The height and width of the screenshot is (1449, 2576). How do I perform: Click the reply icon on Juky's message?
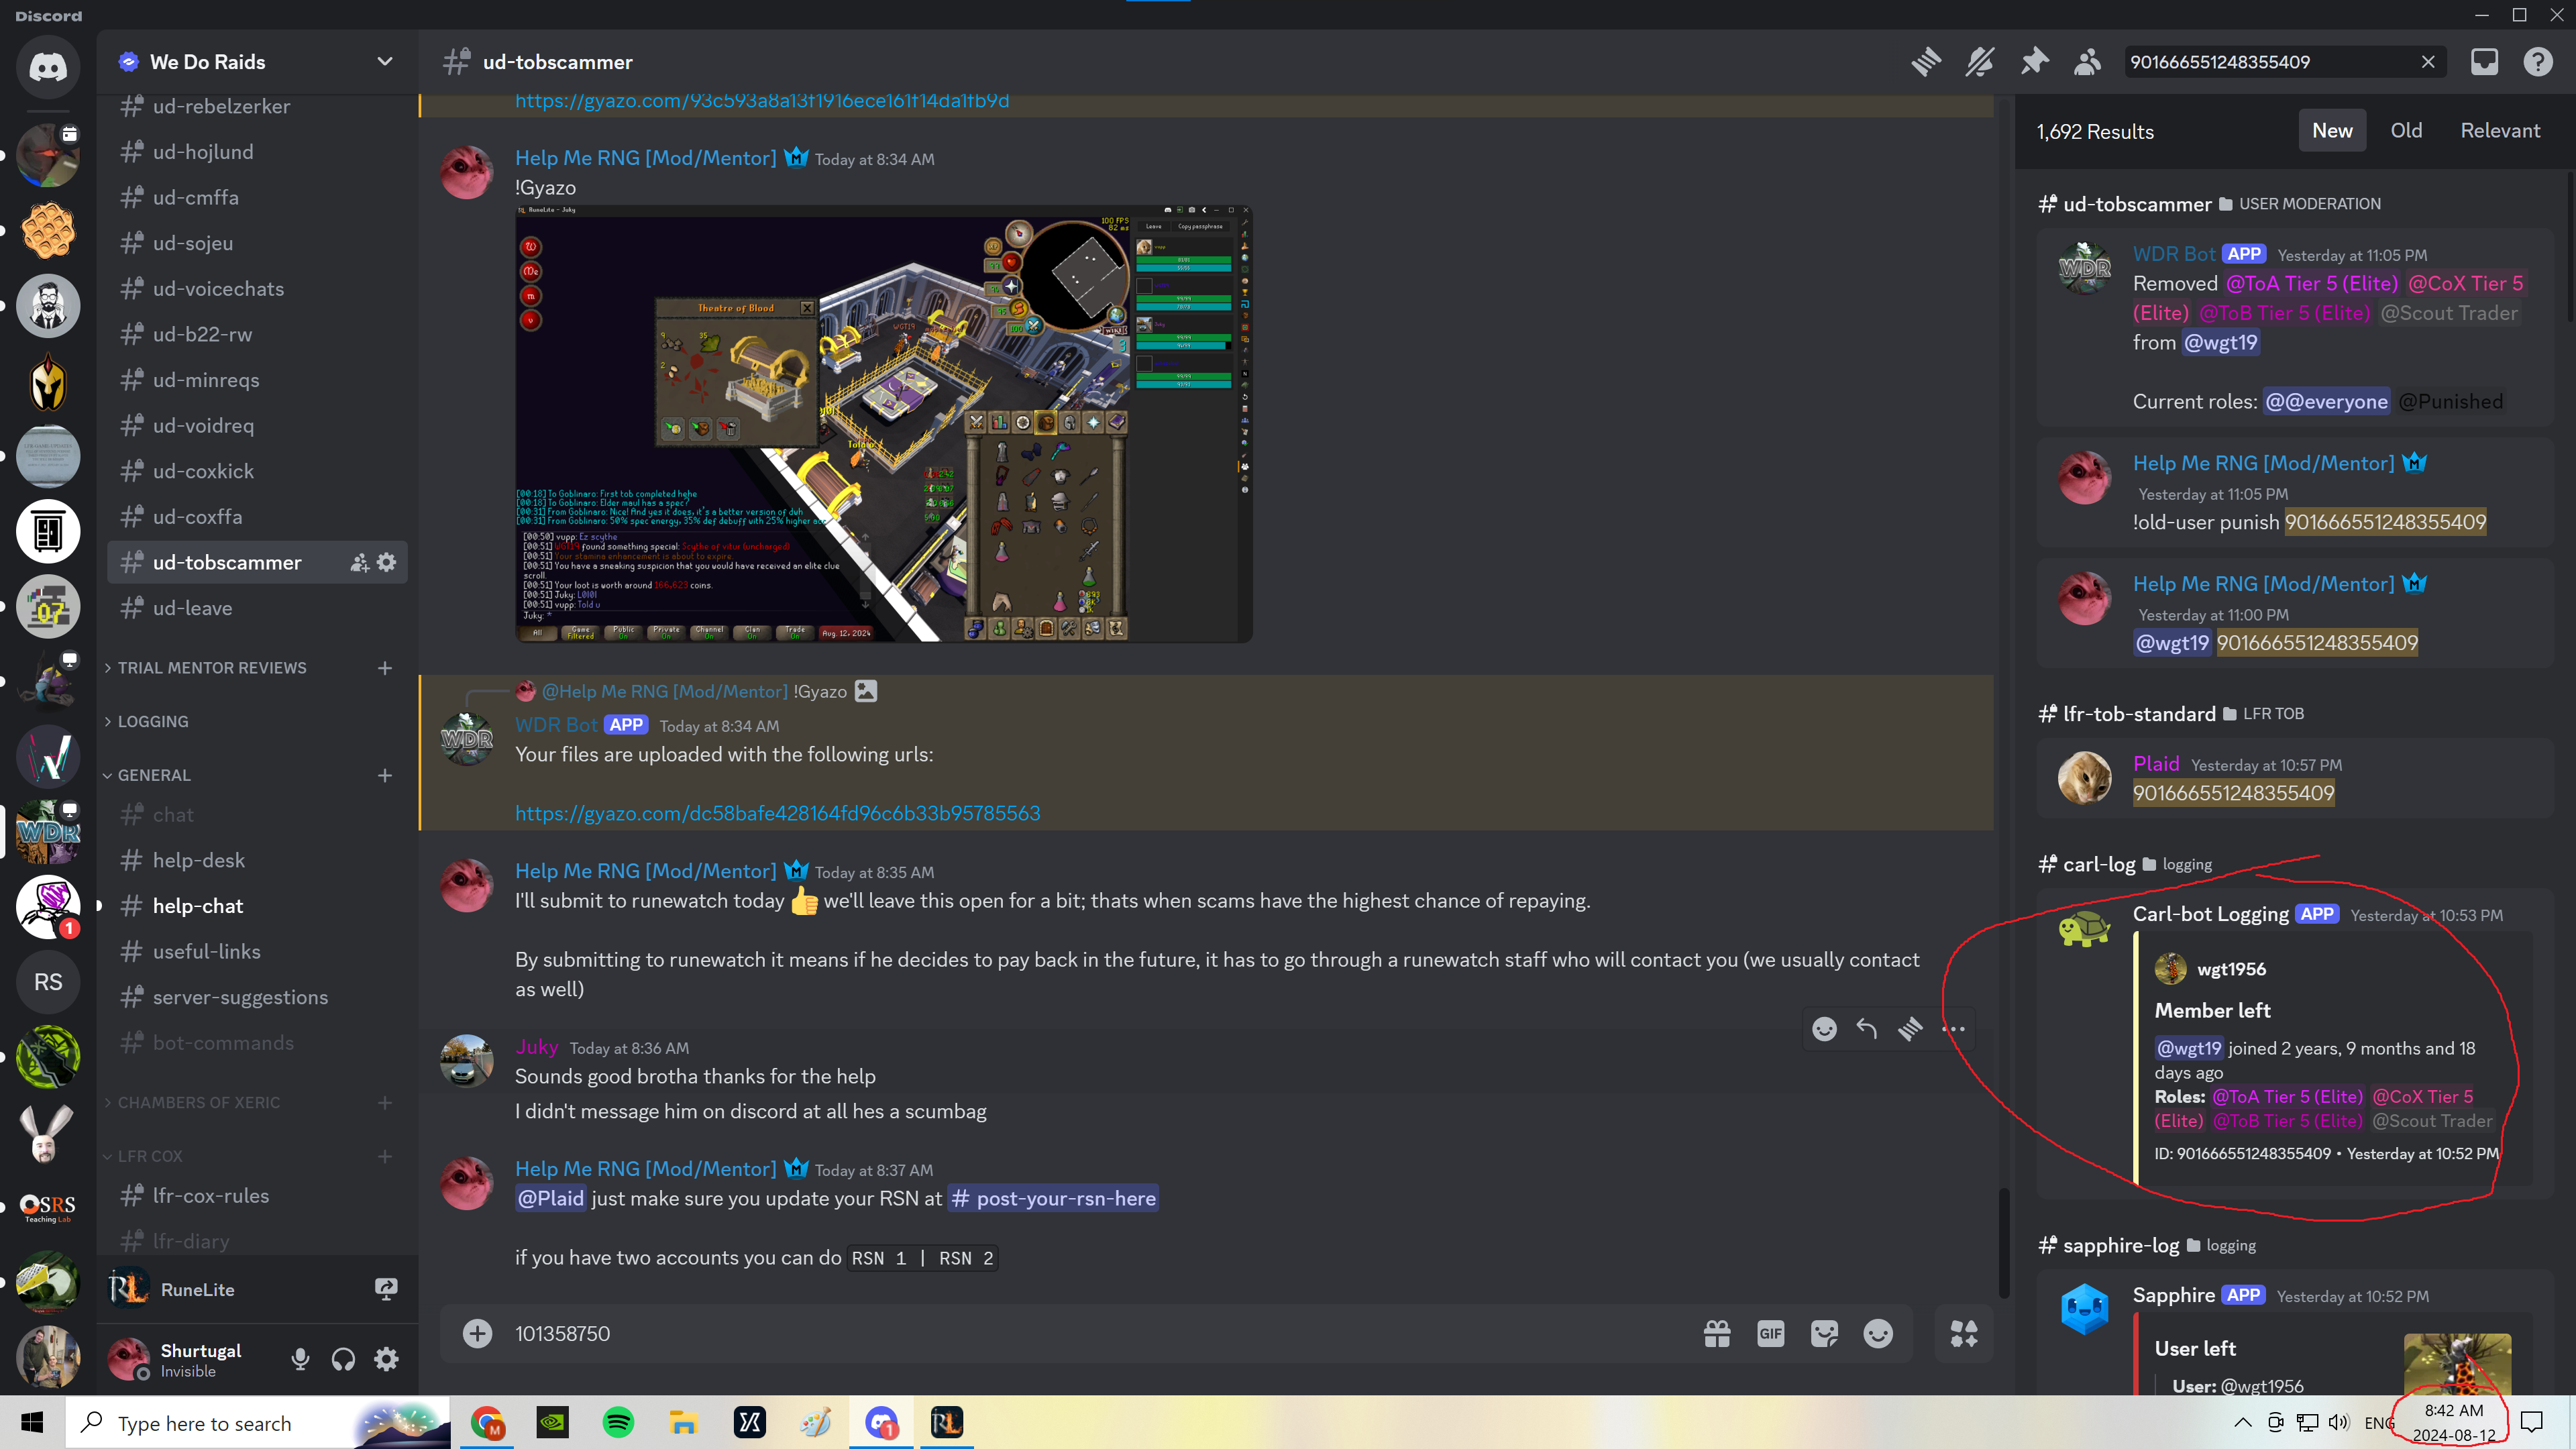1866,1028
